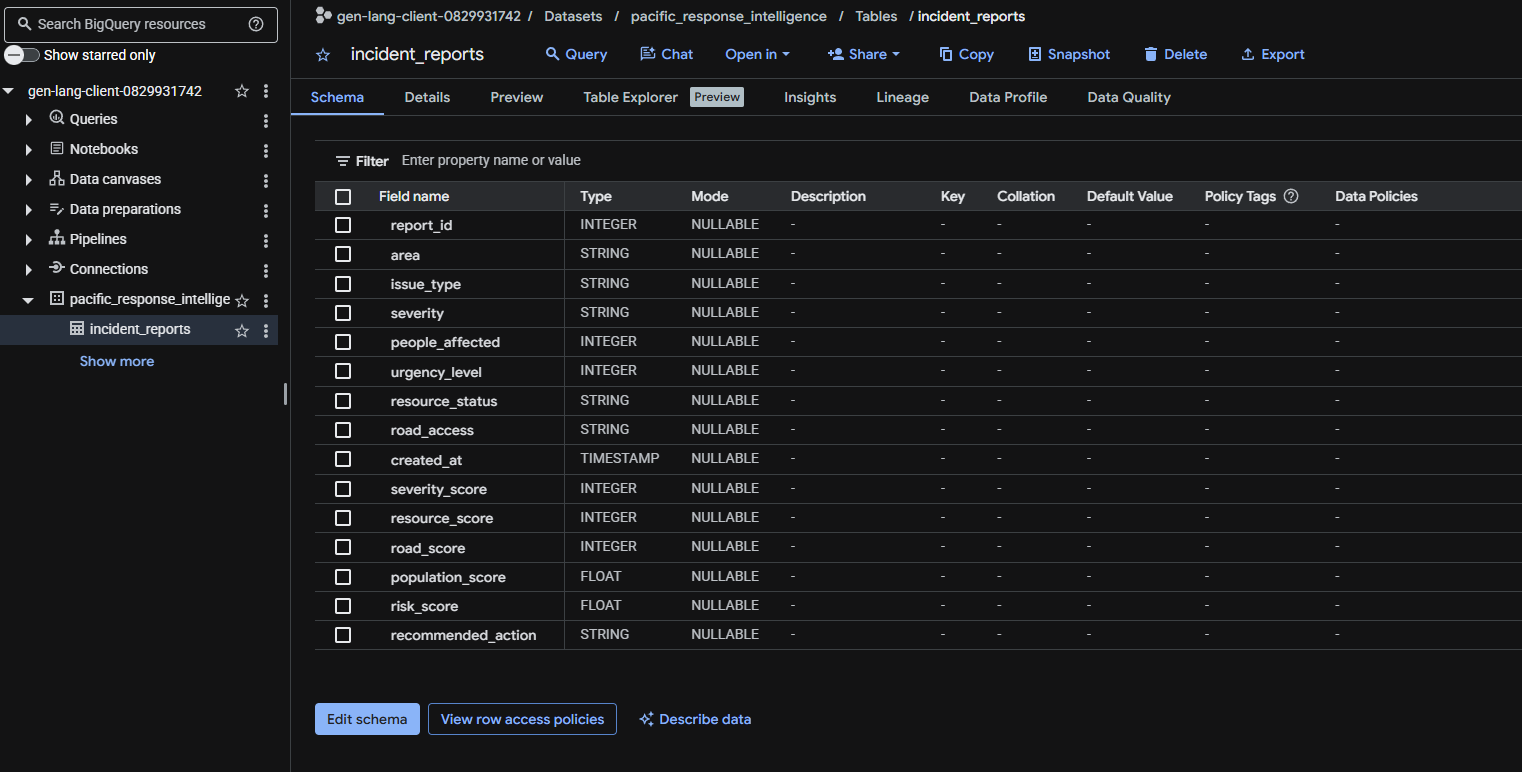Switch to the Insights tab

(810, 97)
